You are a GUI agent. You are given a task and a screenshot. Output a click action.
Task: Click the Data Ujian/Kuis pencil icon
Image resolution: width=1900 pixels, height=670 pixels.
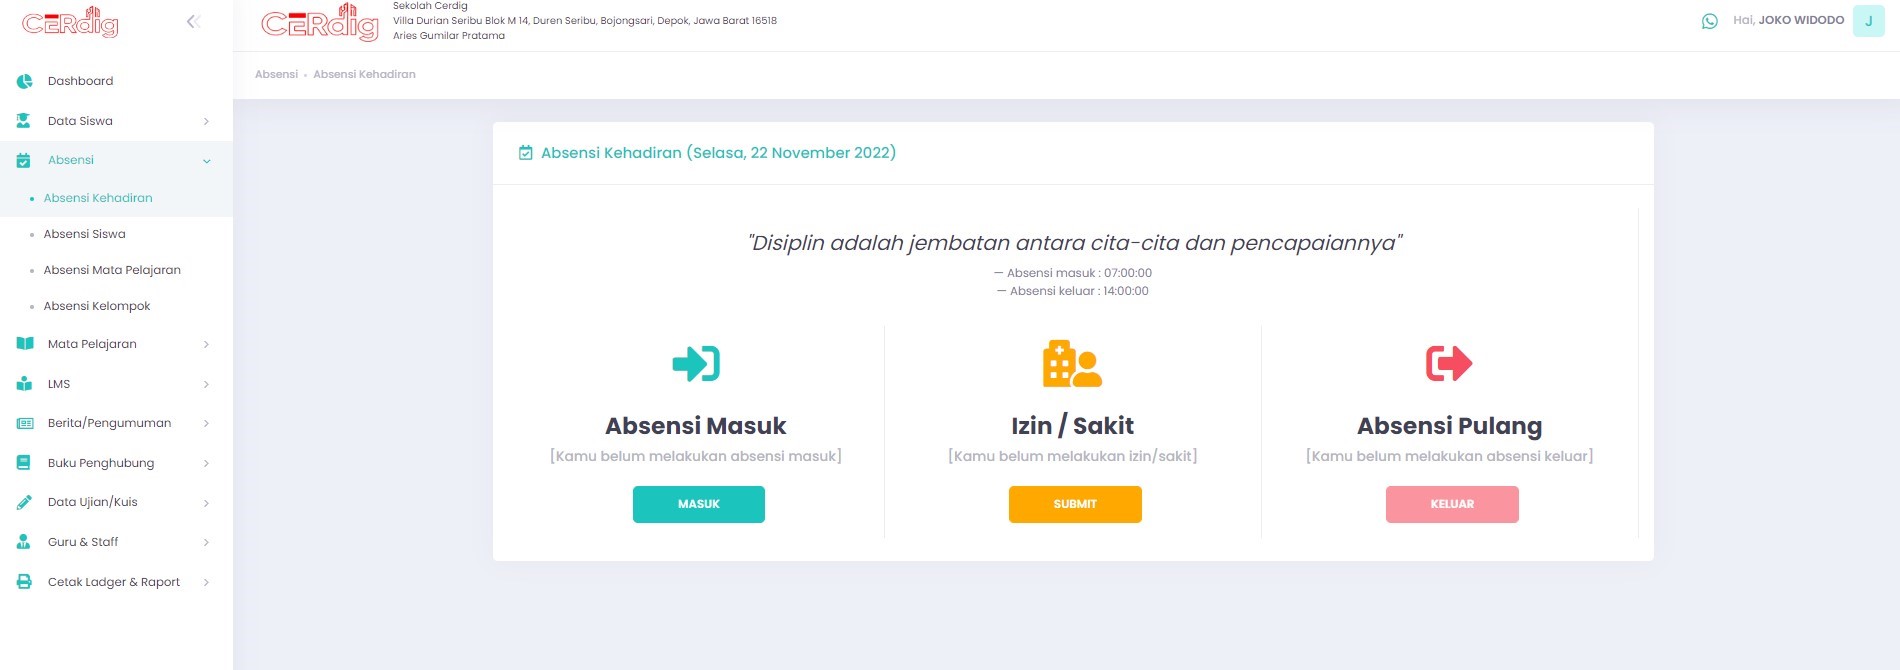[25, 502]
